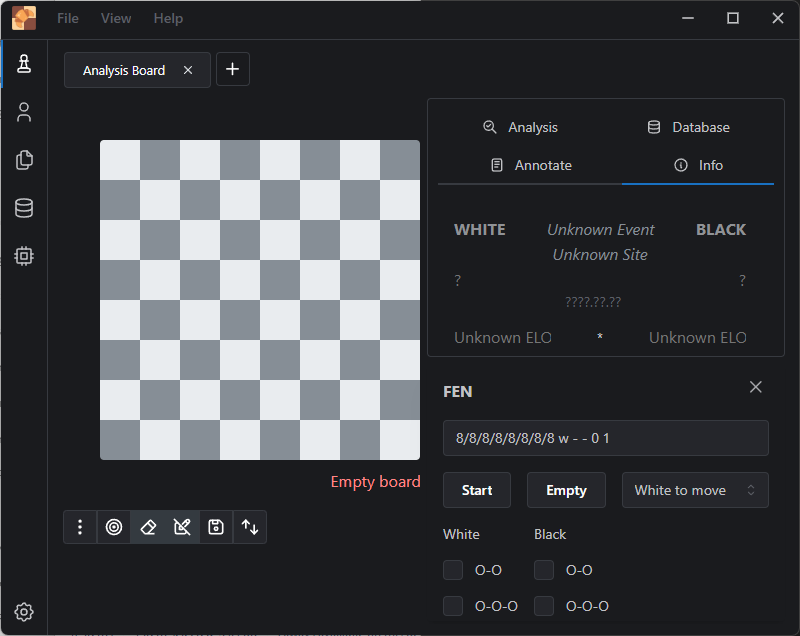Maximize the application window

tap(733, 18)
